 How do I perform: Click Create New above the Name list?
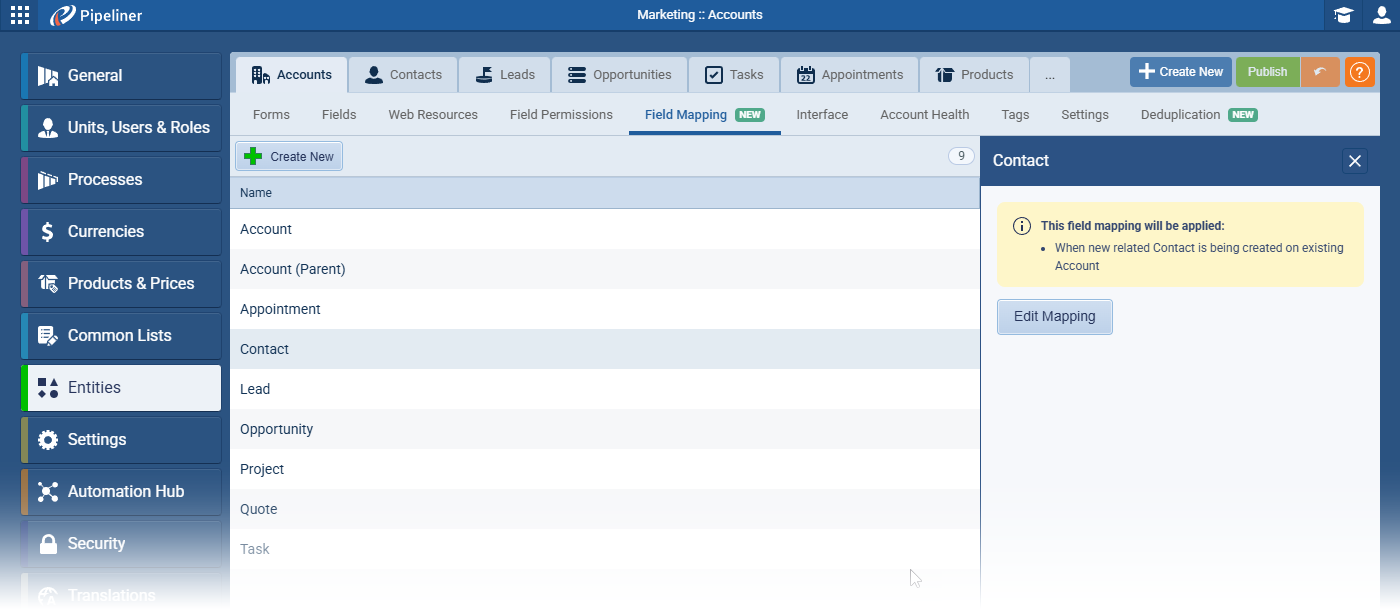tap(289, 157)
